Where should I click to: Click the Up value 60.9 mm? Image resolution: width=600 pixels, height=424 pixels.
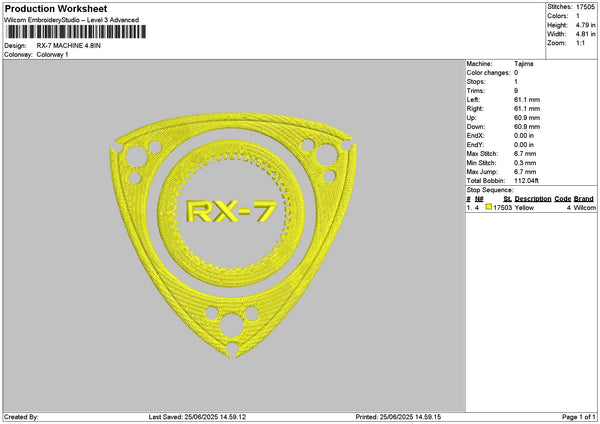click(527, 117)
